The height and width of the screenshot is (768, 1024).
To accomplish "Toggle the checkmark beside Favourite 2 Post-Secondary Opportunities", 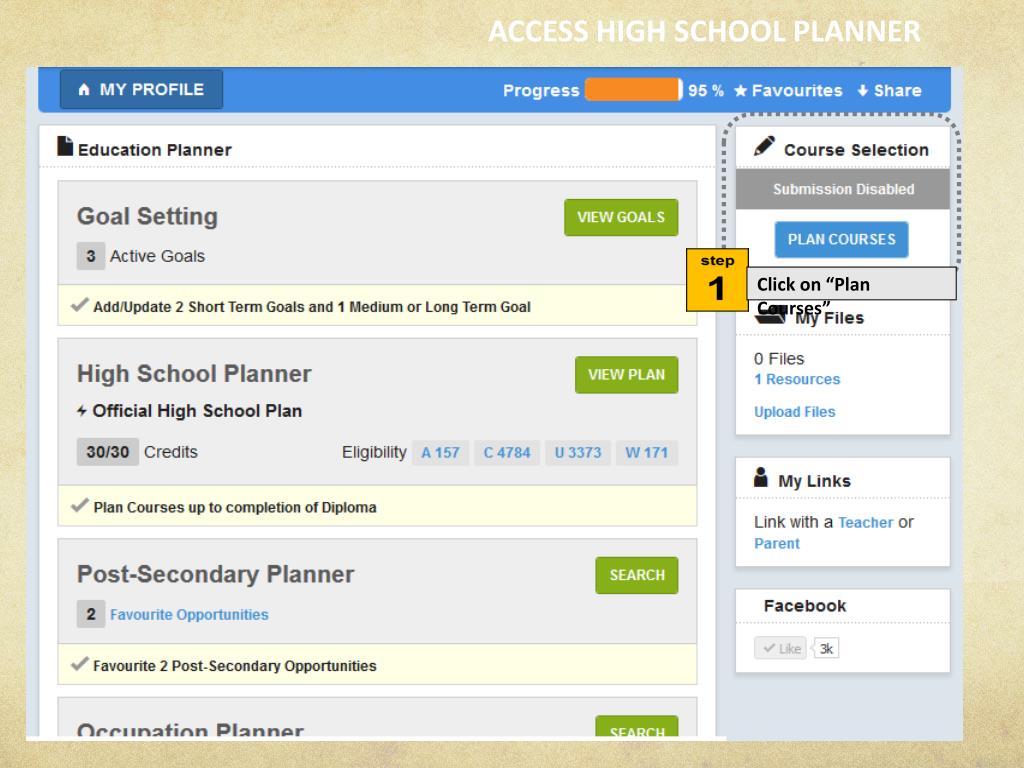I will (x=80, y=665).
